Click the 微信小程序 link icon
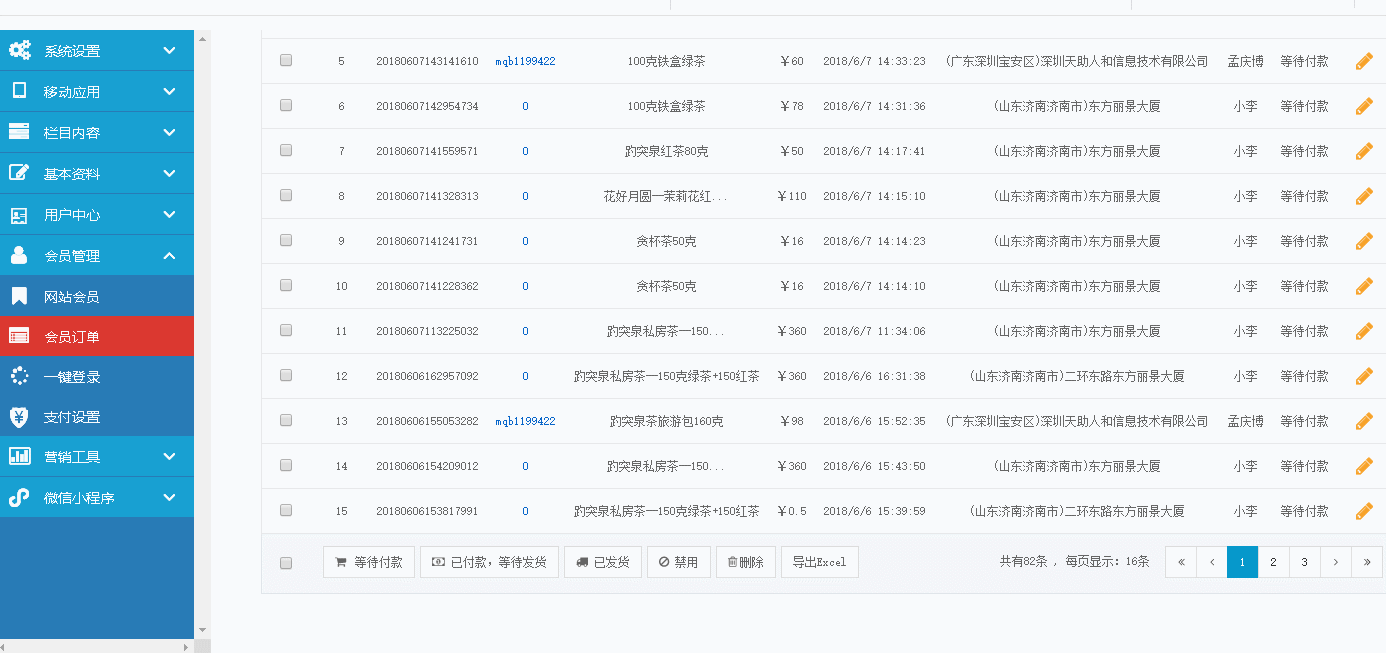The image size is (1386, 653). click(x=19, y=497)
